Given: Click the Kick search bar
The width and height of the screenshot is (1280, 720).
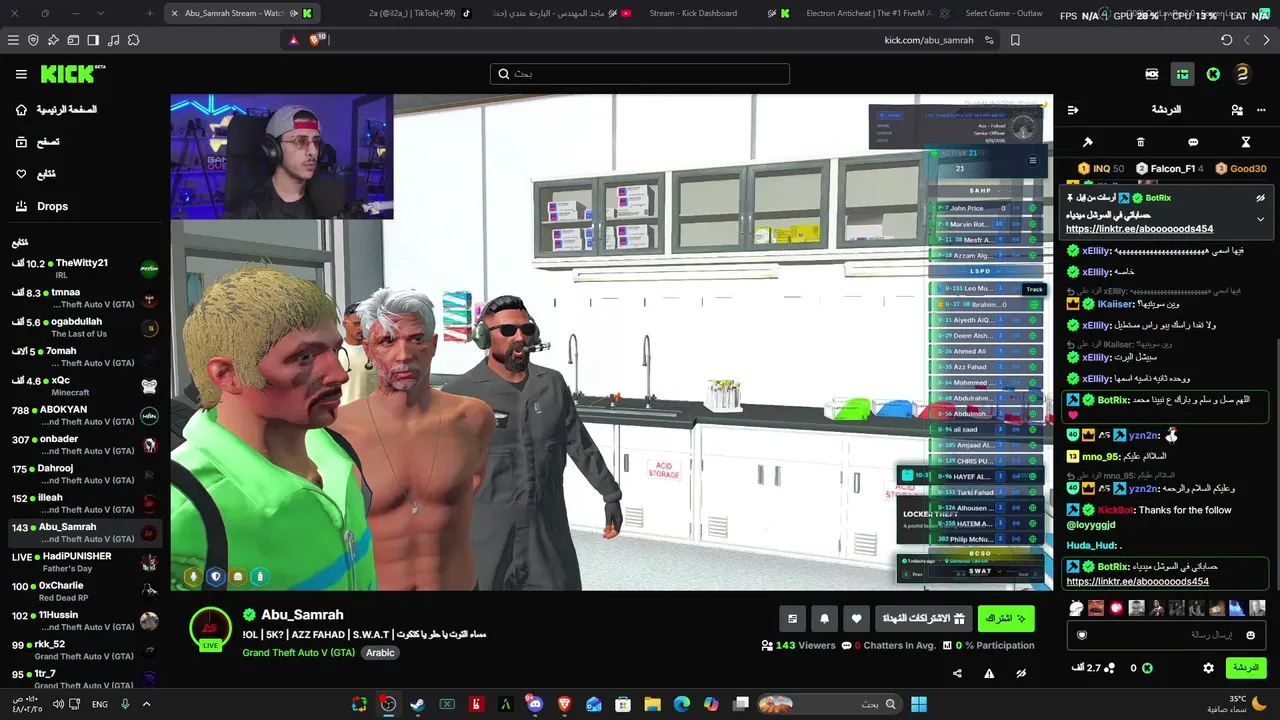Looking at the screenshot, I should [x=640, y=74].
